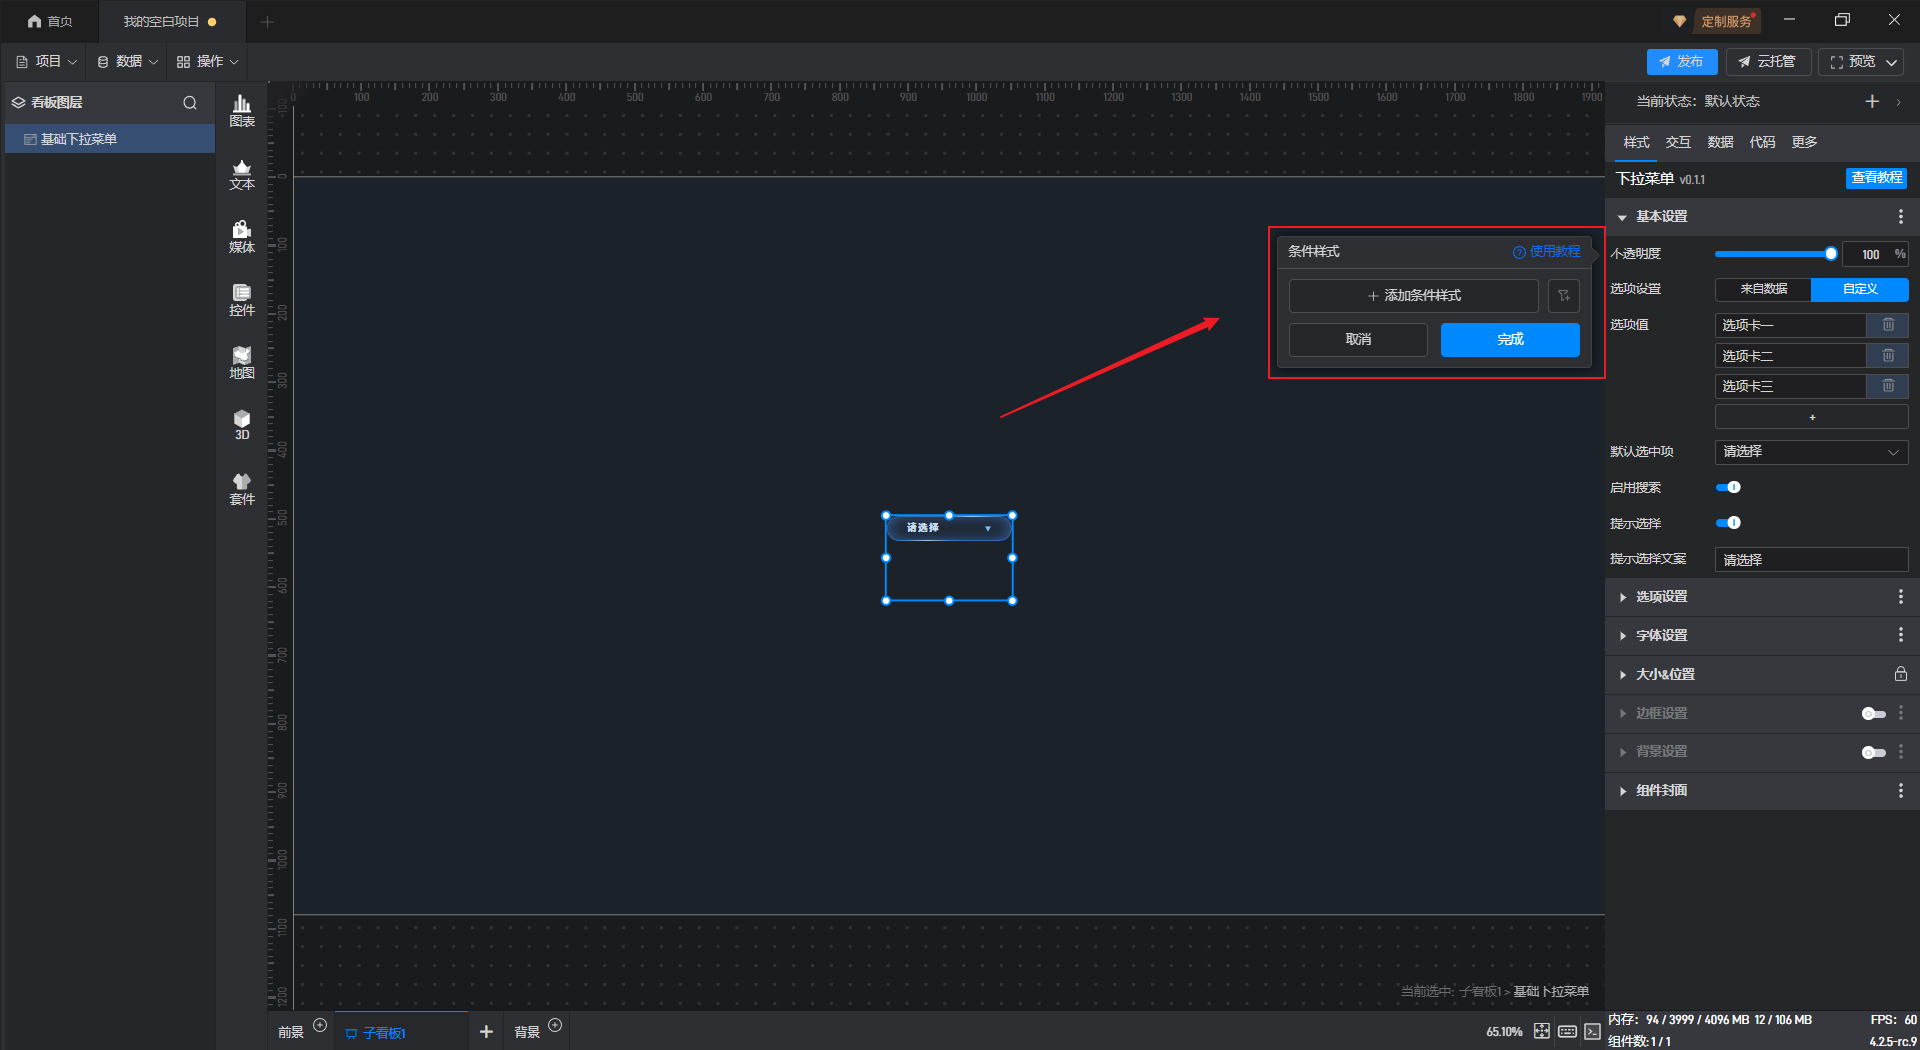Toggle the 启用搜索 switch
Screen dimensions: 1920x1050
pos(1728,488)
